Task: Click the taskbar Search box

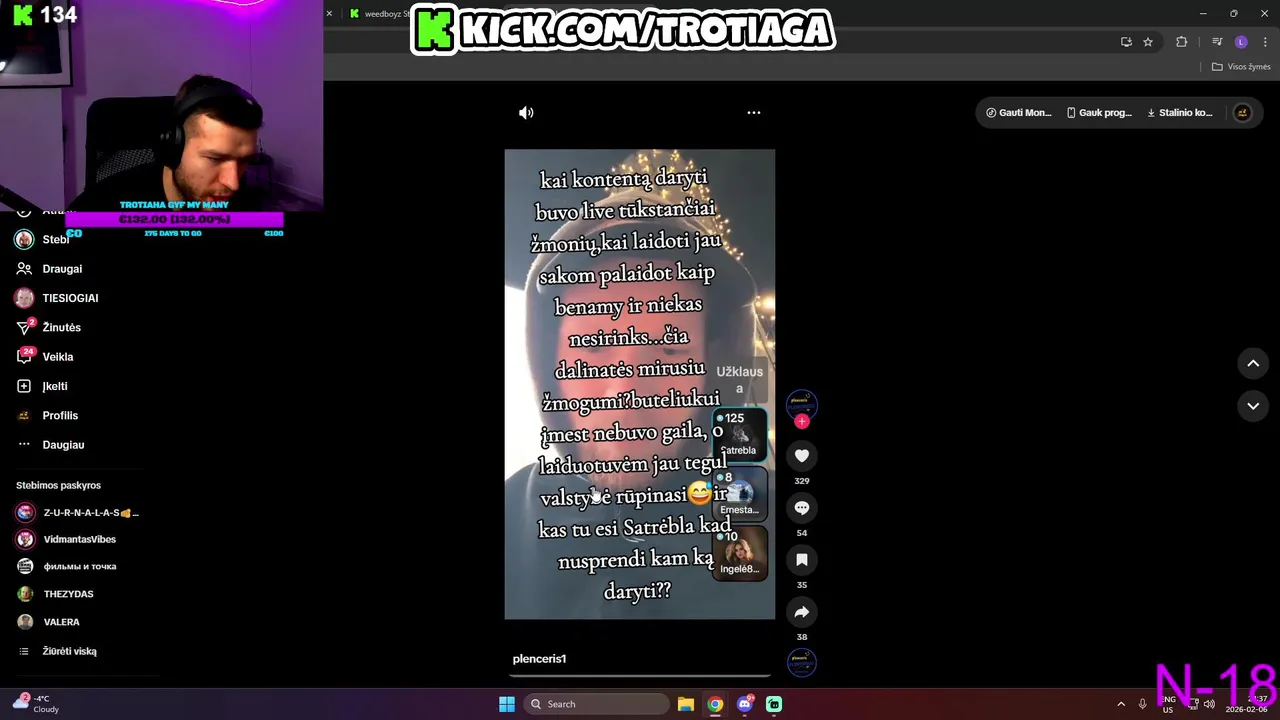Action: click(597, 704)
